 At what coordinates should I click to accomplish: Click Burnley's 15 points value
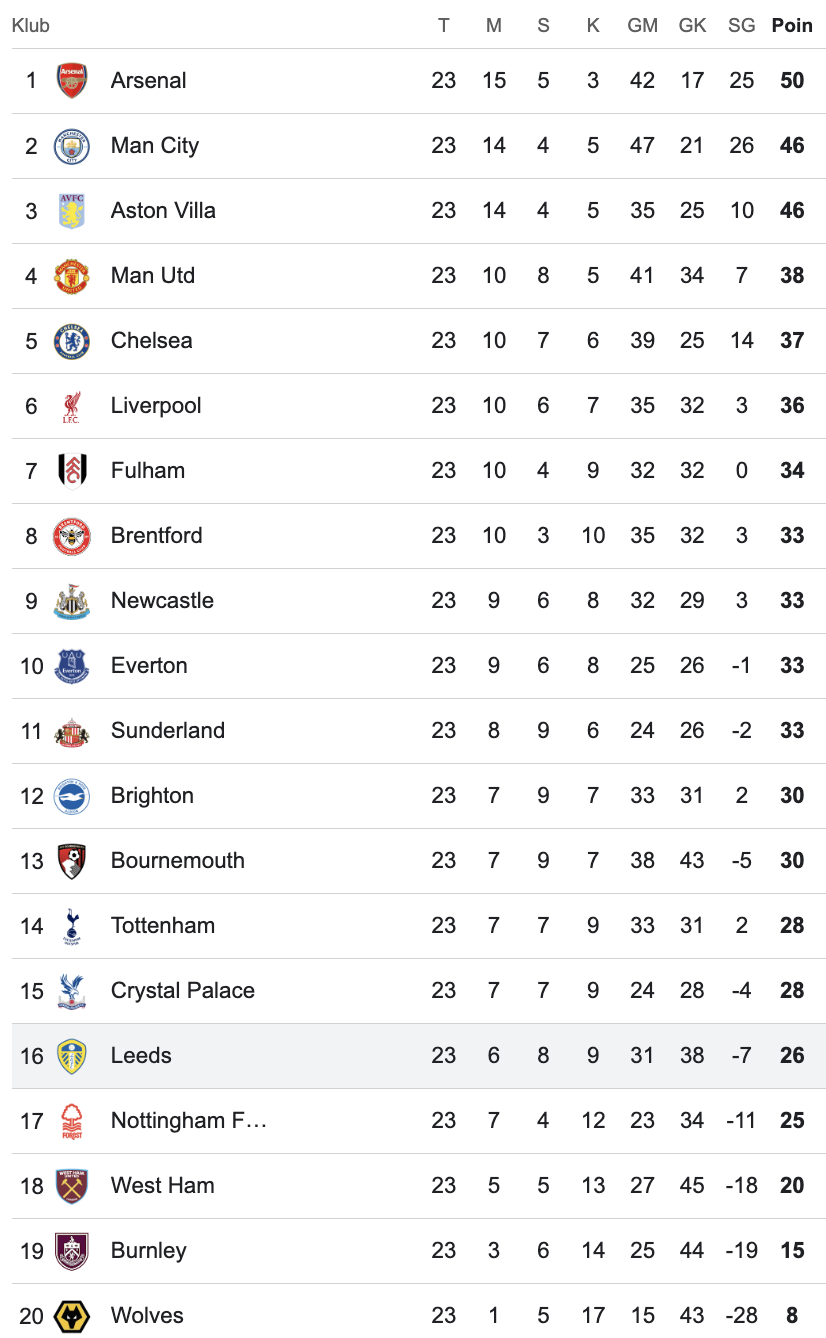click(x=792, y=1251)
